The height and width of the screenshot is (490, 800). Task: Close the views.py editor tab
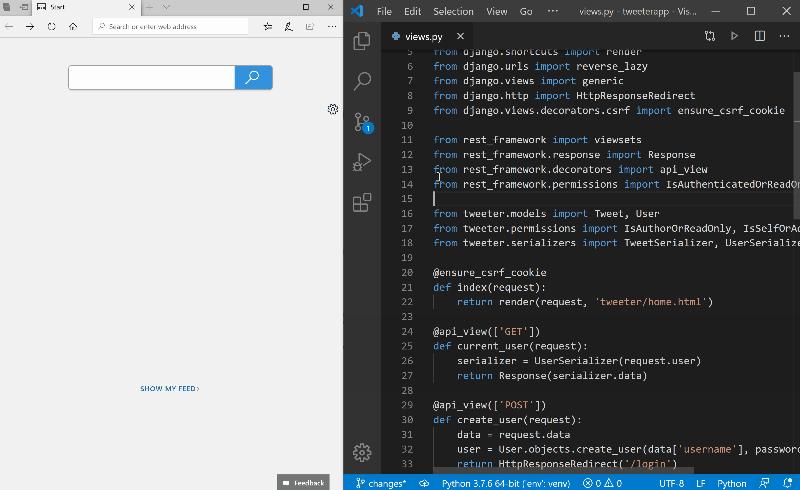coord(460,36)
